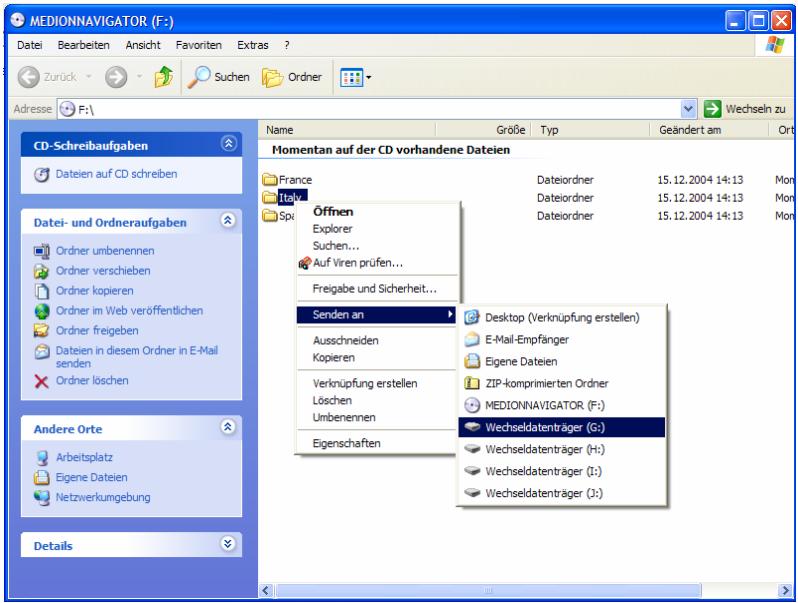Select the Italy folder icon
This screenshot has width=798, height=603.
click(270, 197)
